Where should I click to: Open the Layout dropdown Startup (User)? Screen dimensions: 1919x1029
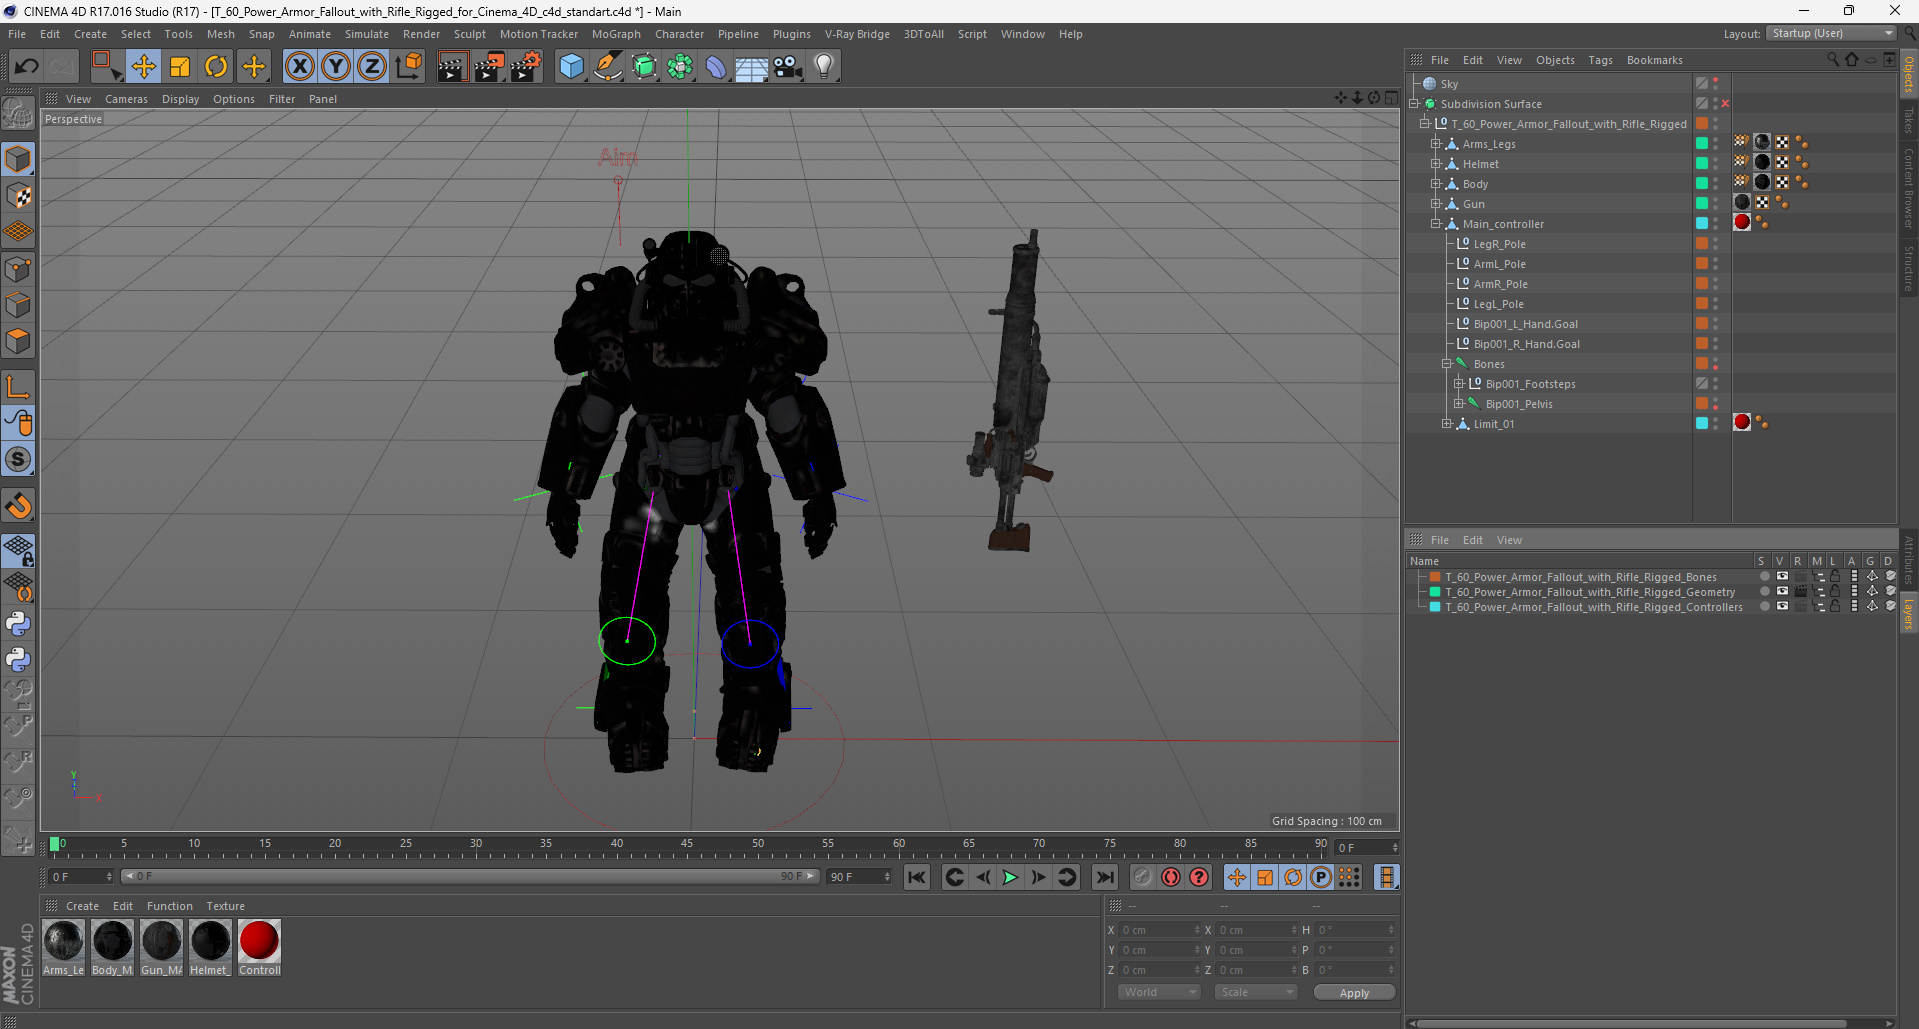tap(1831, 33)
